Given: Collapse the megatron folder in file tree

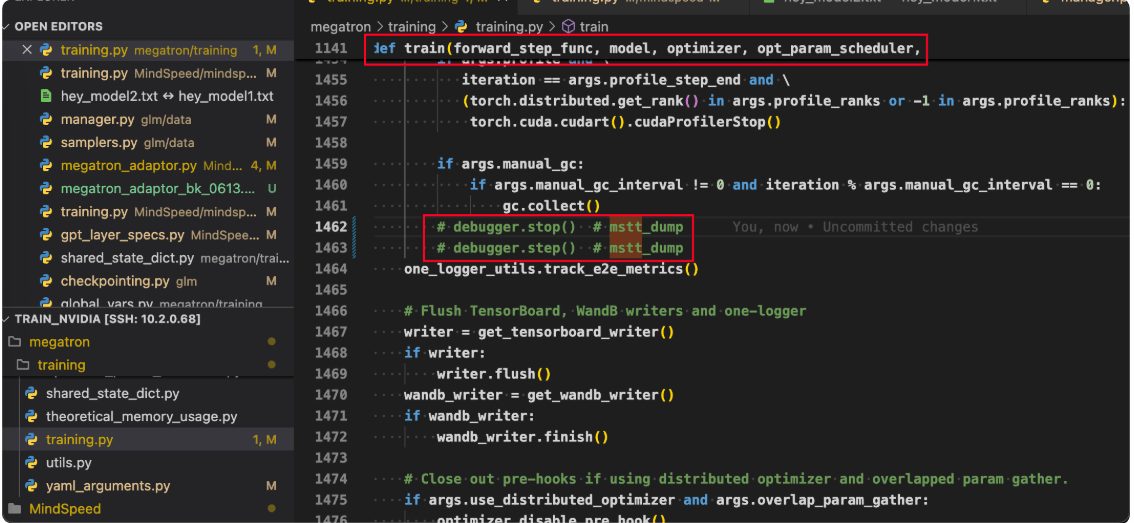Looking at the screenshot, I should 59,341.
